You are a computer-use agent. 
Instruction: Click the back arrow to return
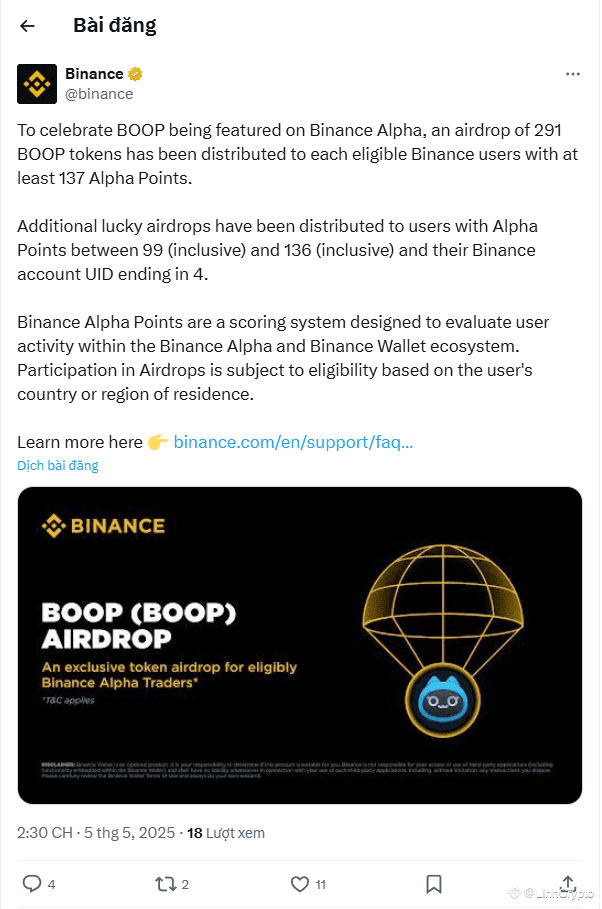tap(27, 25)
